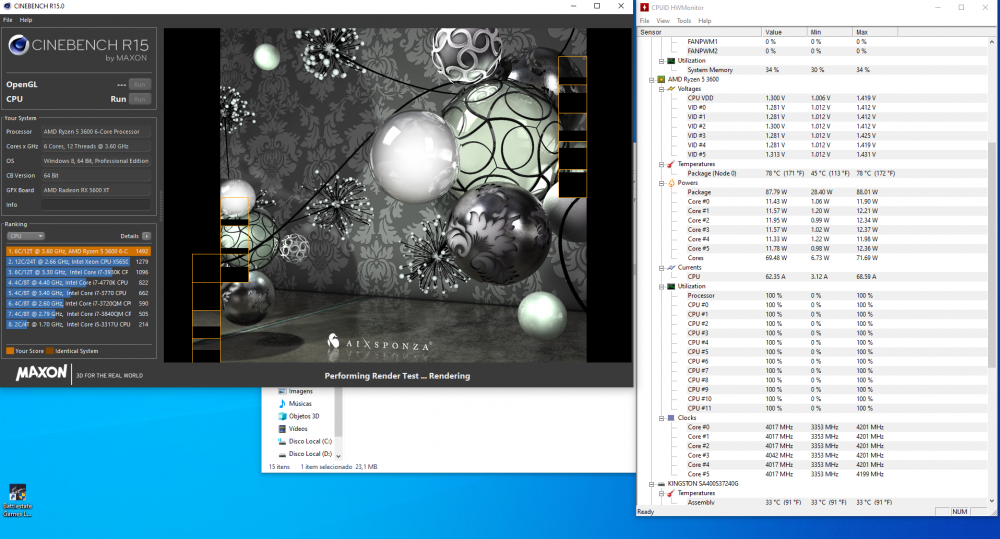This screenshot has width=1000, height=539.
Task: Collapse the Clocks tree node
Action: point(661,418)
